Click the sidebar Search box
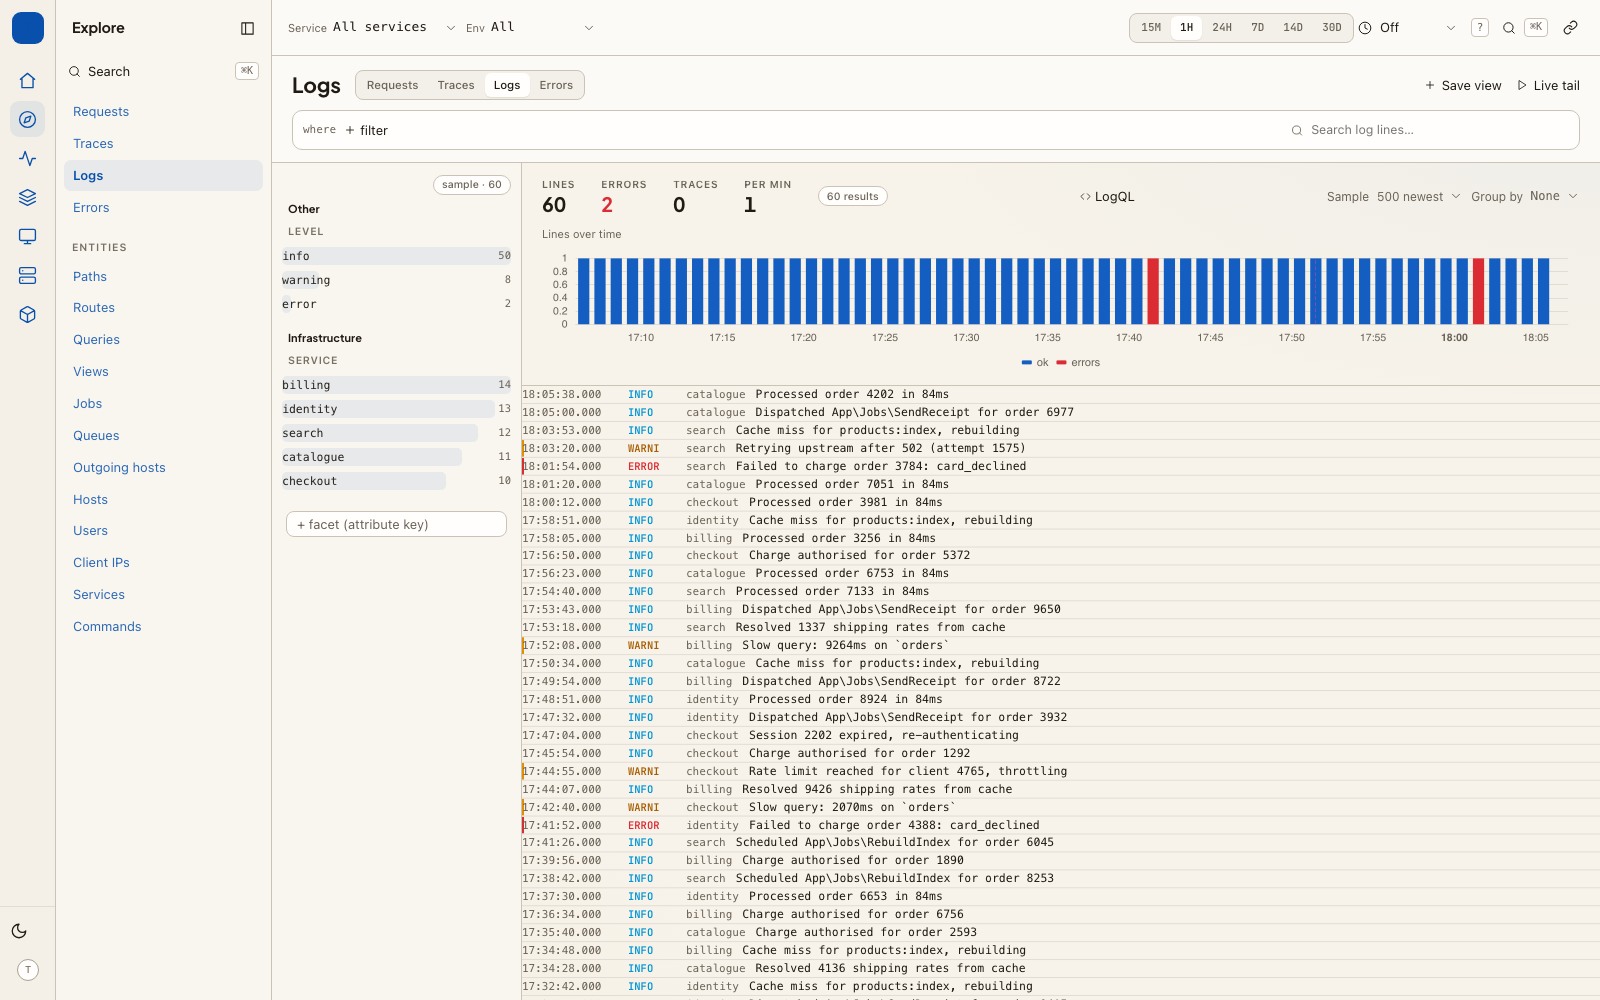Image resolution: width=1600 pixels, height=1000 pixels. coord(163,72)
